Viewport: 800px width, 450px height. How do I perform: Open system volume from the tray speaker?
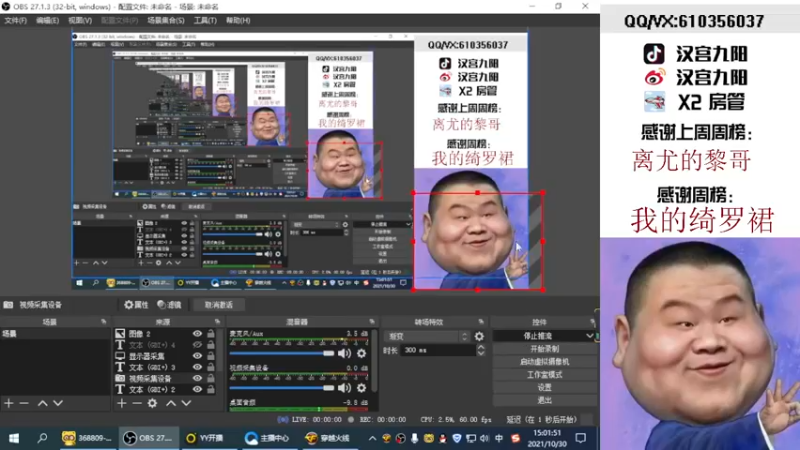pyautogui.click(x=484, y=438)
